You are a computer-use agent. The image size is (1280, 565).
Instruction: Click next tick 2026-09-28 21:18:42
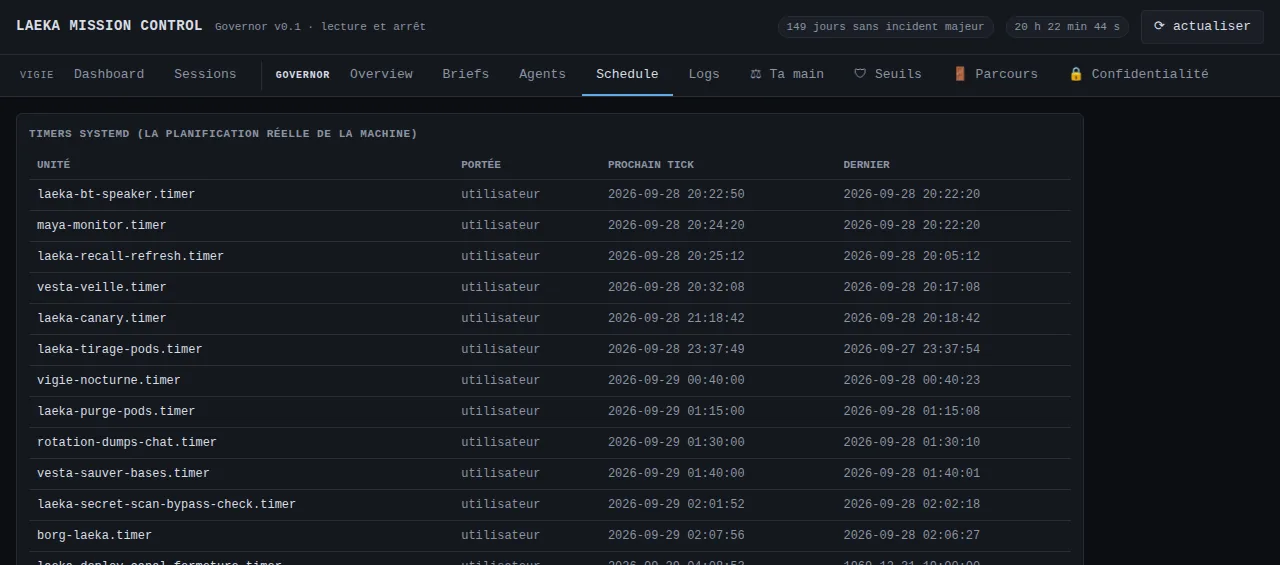[x=676, y=319]
